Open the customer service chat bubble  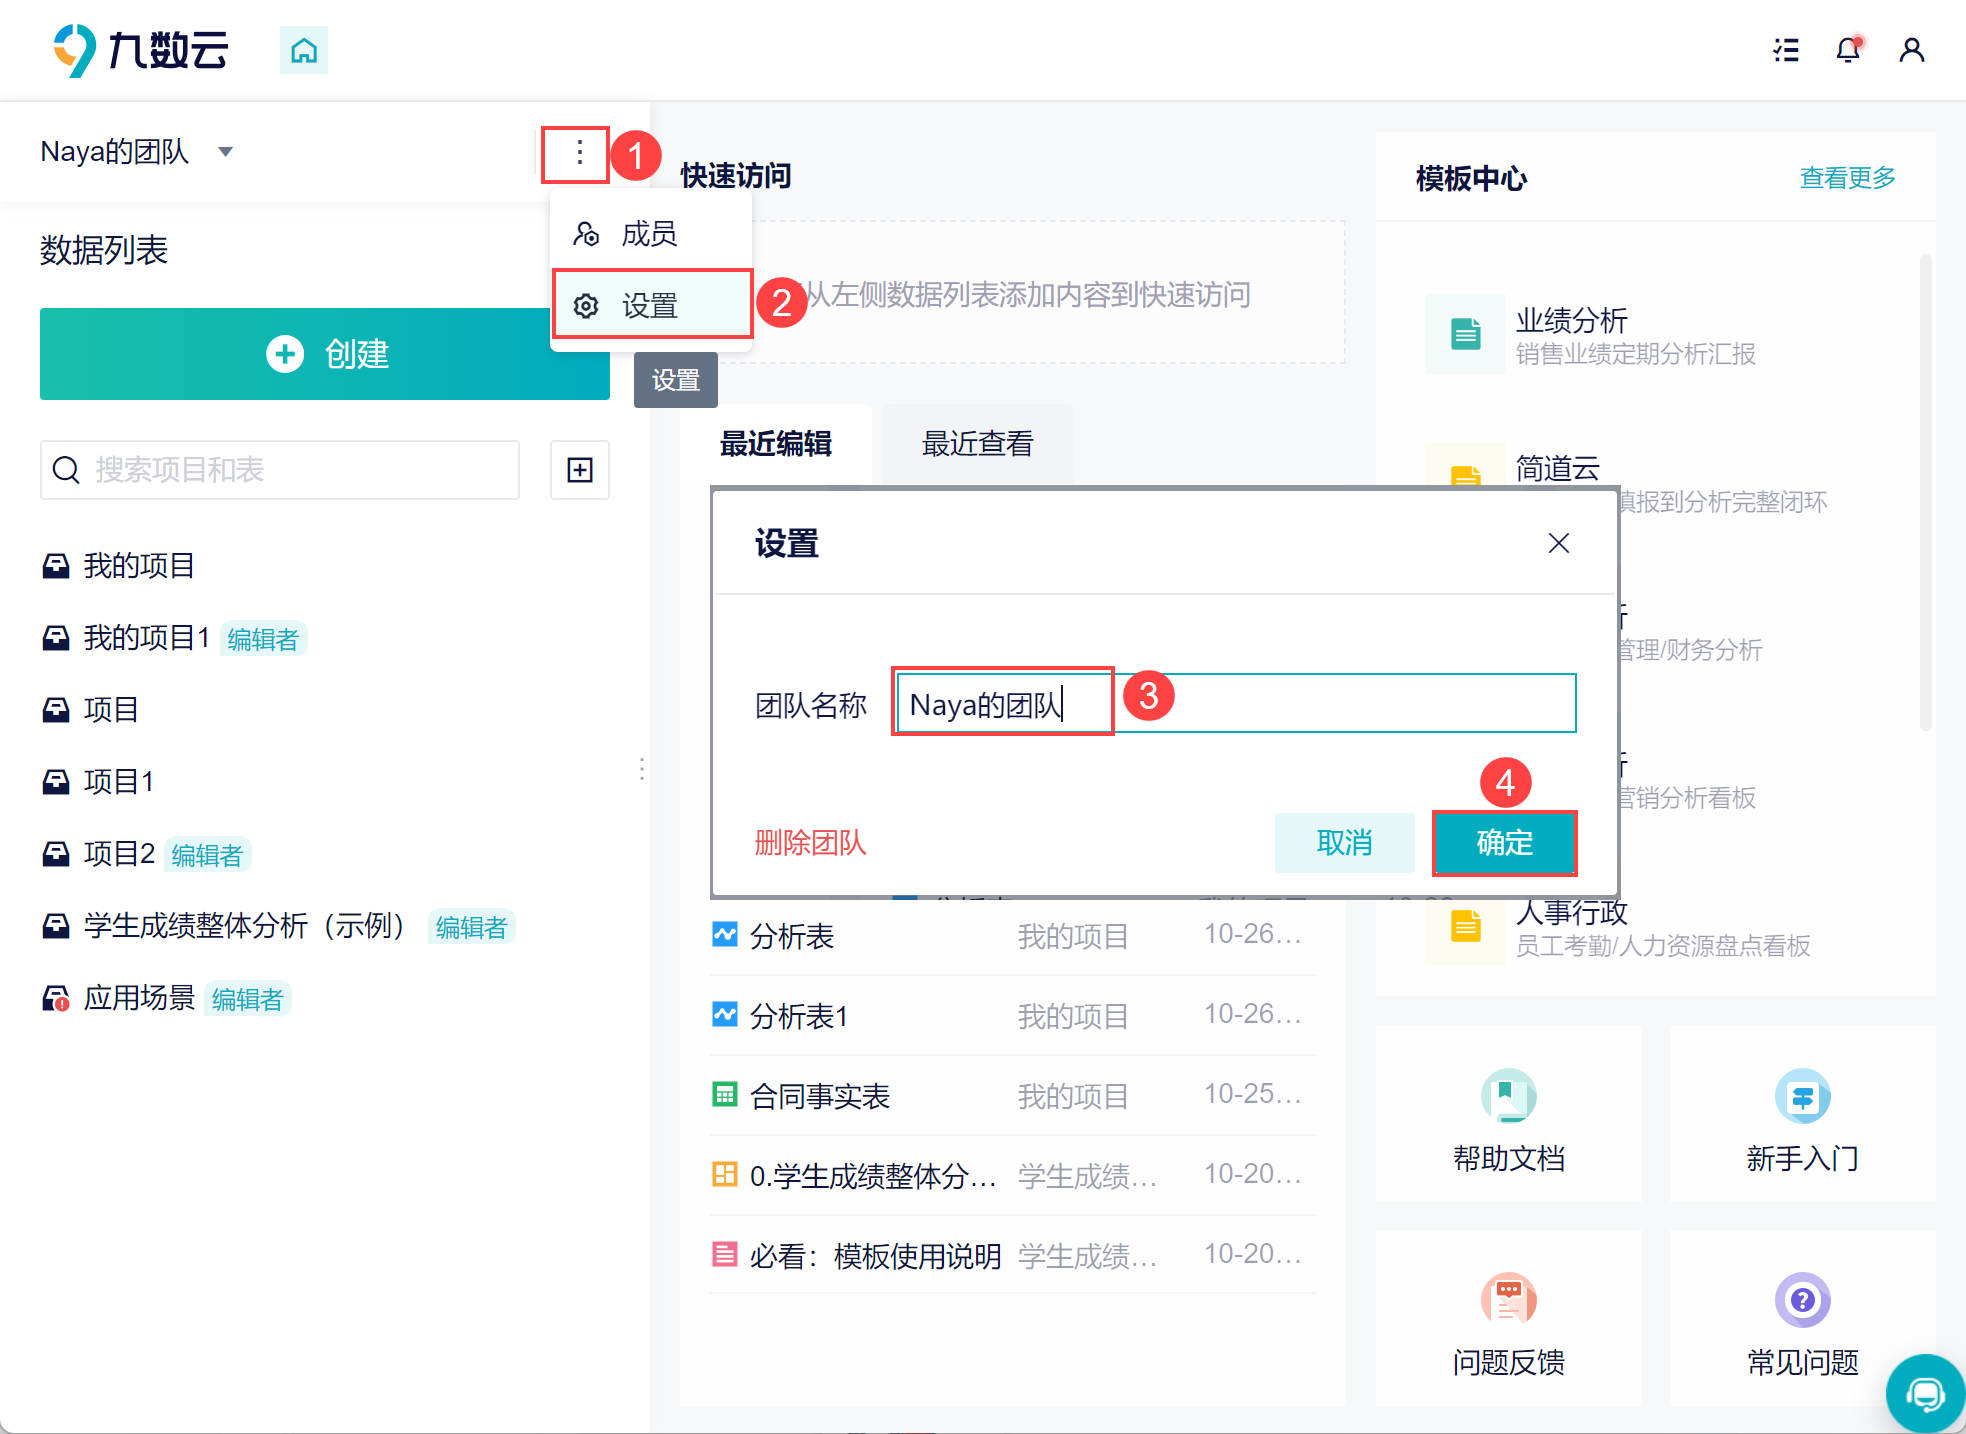pos(1924,1392)
